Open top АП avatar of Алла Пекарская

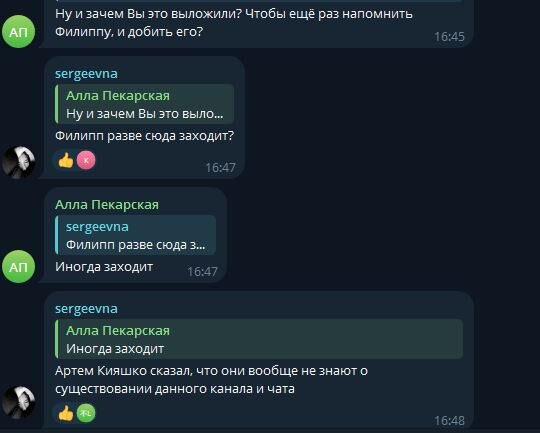(18, 31)
